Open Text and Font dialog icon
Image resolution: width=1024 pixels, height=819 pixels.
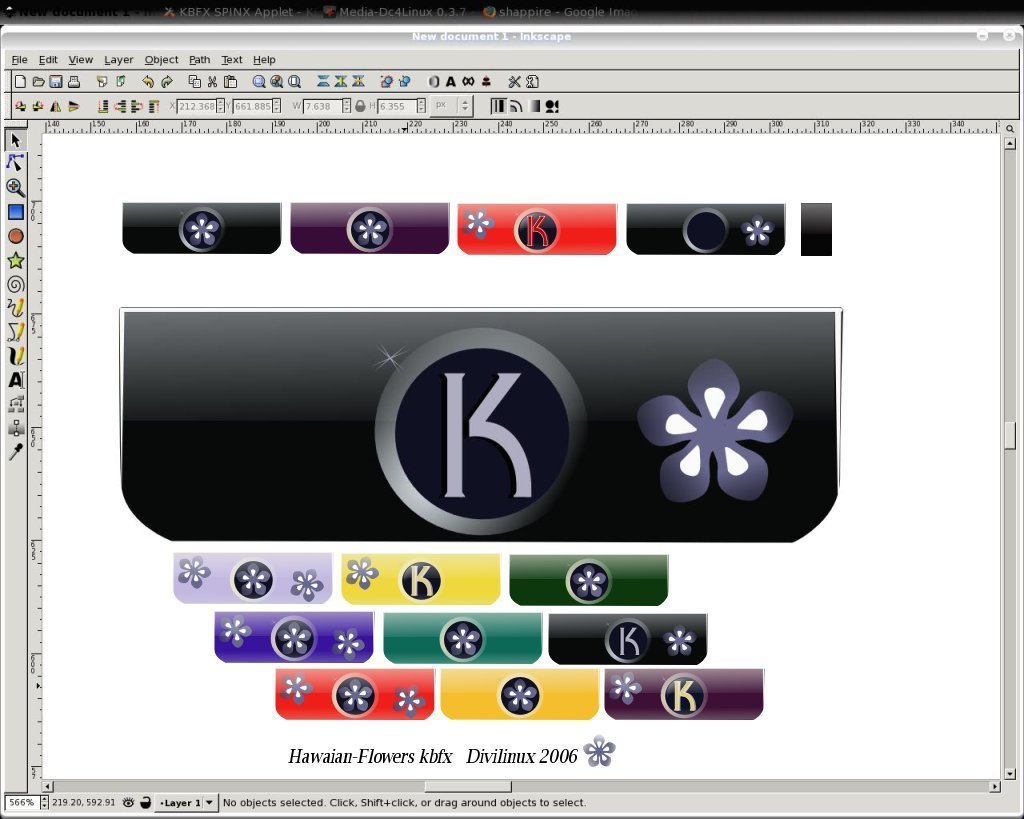[x=451, y=82]
